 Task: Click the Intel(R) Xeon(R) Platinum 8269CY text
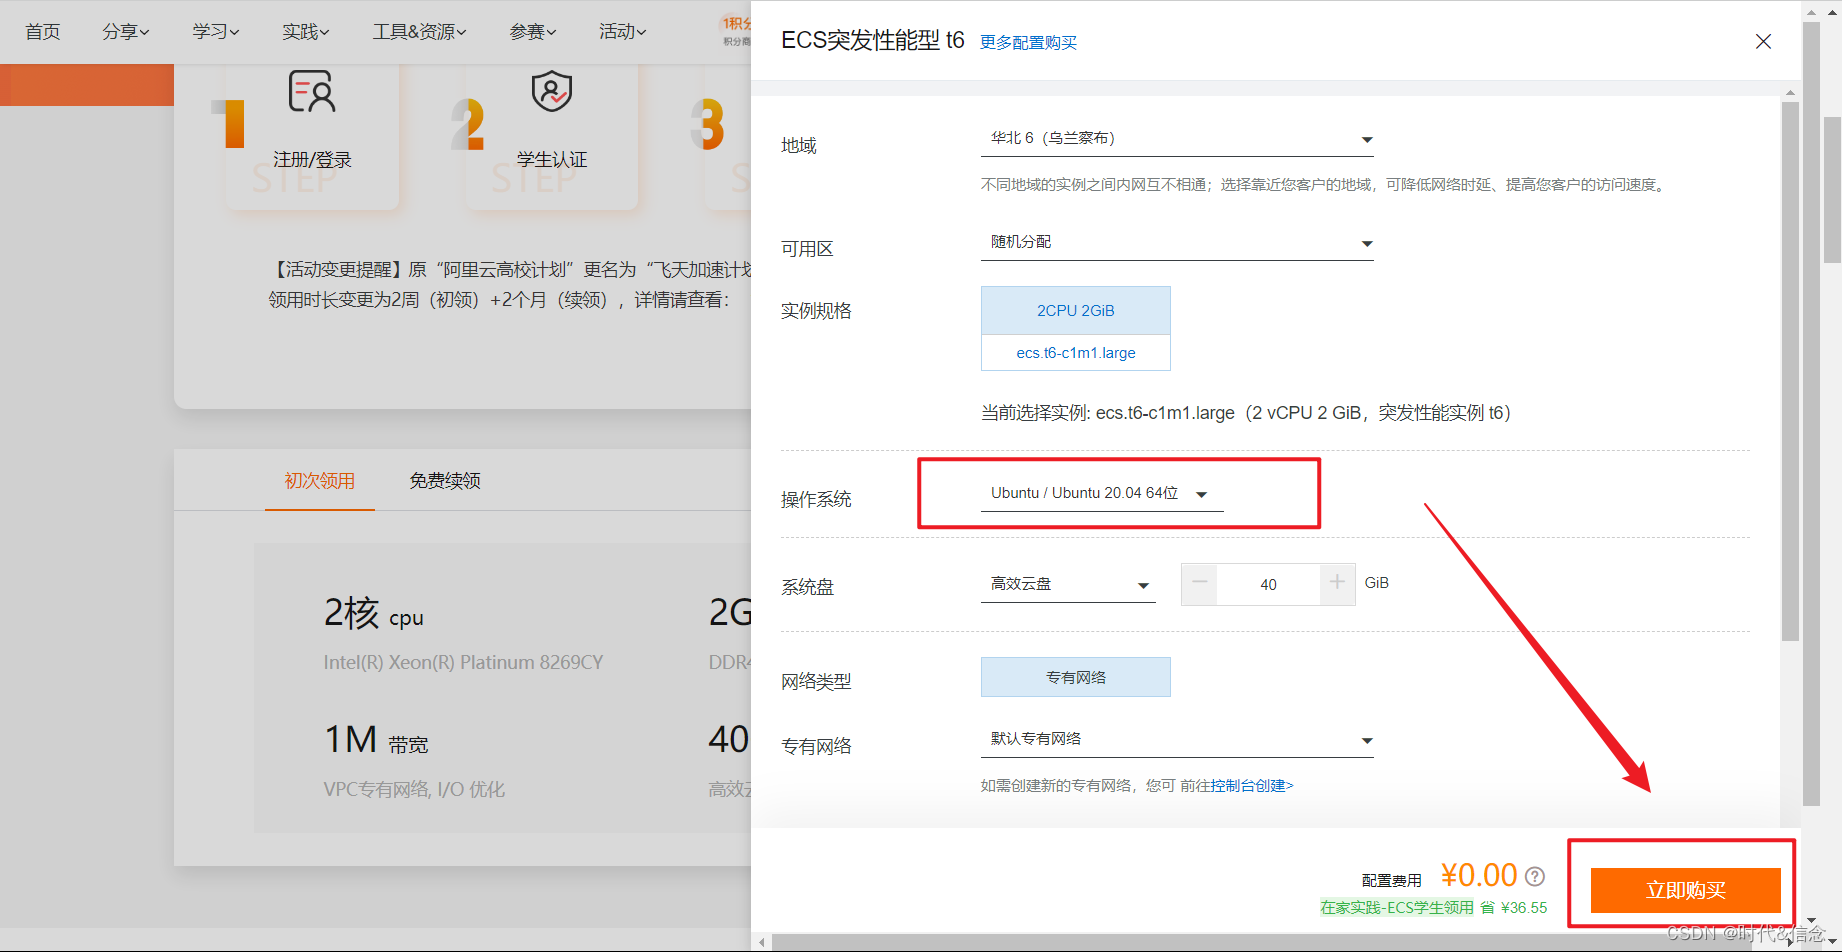[x=463, y=662]
